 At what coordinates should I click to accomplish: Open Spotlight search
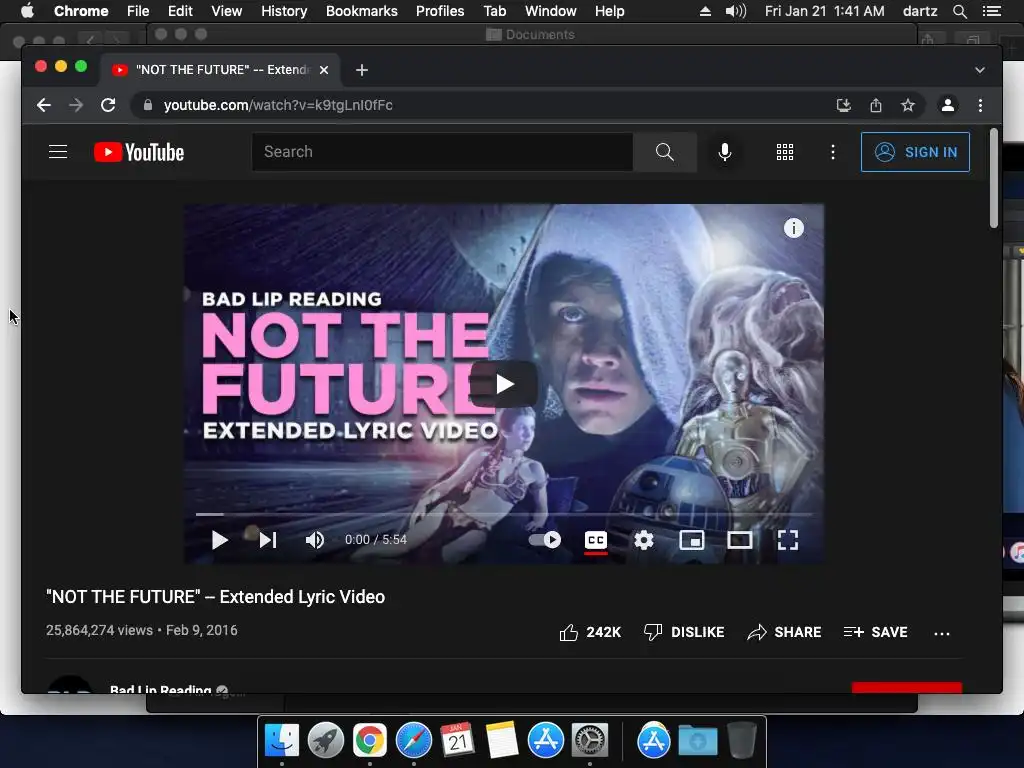[x=959, y=11]
